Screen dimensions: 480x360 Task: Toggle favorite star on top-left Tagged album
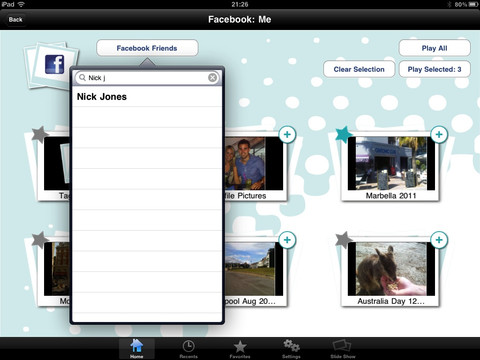point(40,134)
